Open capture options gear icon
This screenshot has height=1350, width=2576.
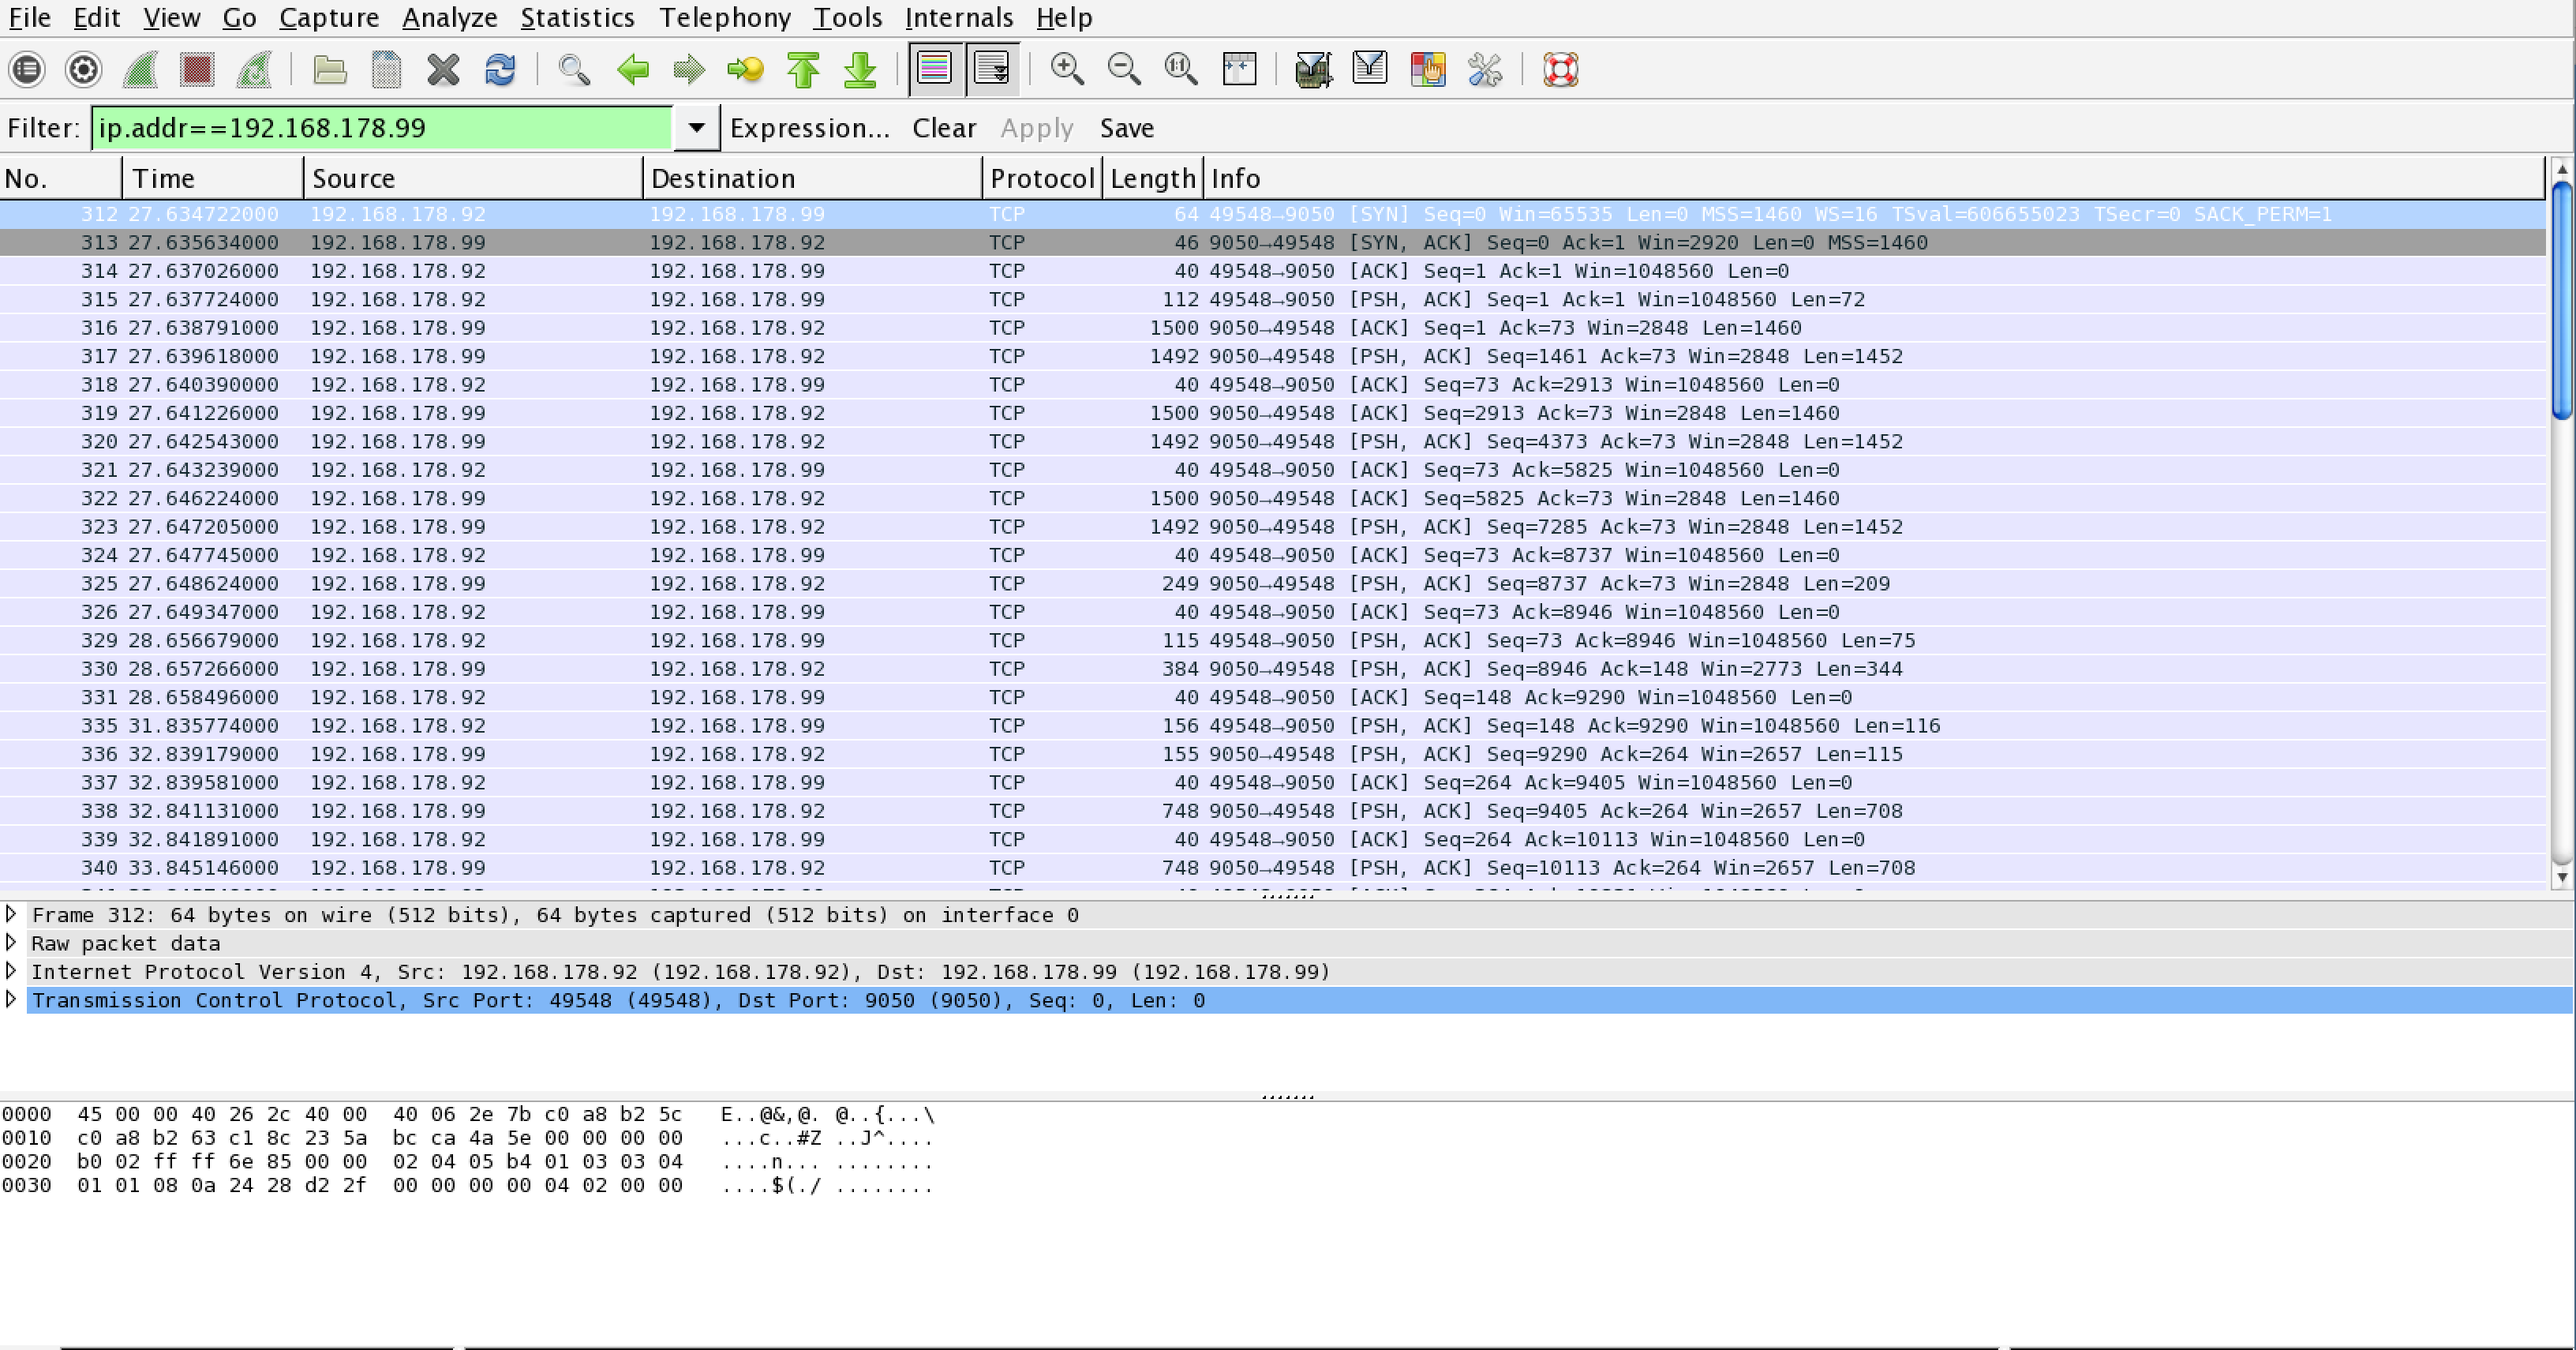click(83, 69)
